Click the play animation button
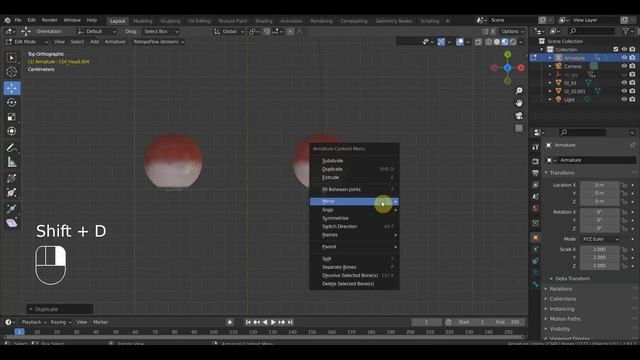Viewport: 640px width, 360px height. (273, 322)
